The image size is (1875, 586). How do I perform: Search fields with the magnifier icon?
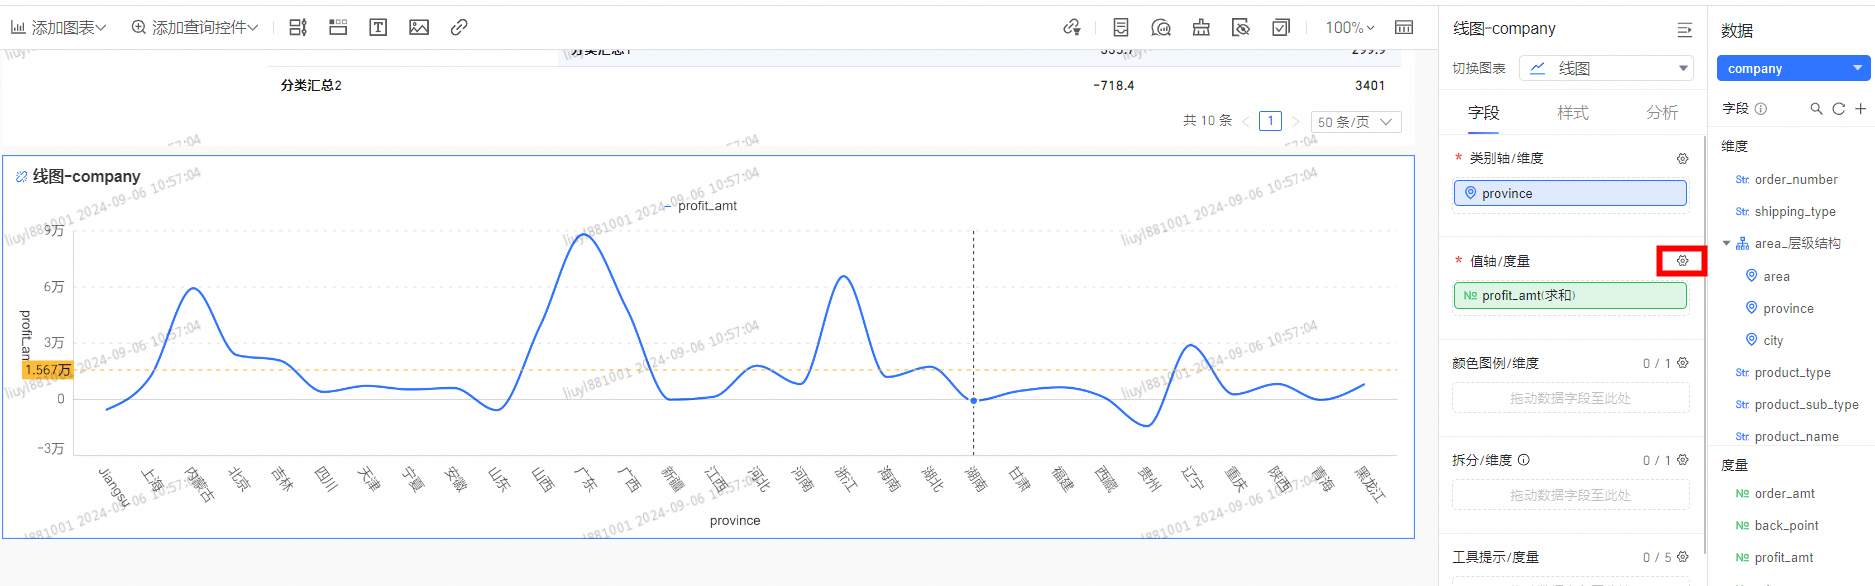pyautogui.click(x=1816, y=109)
